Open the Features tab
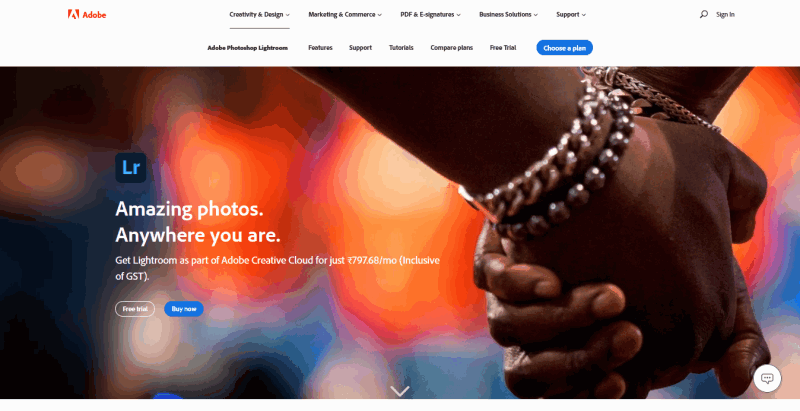 click(x=320, y=48)
